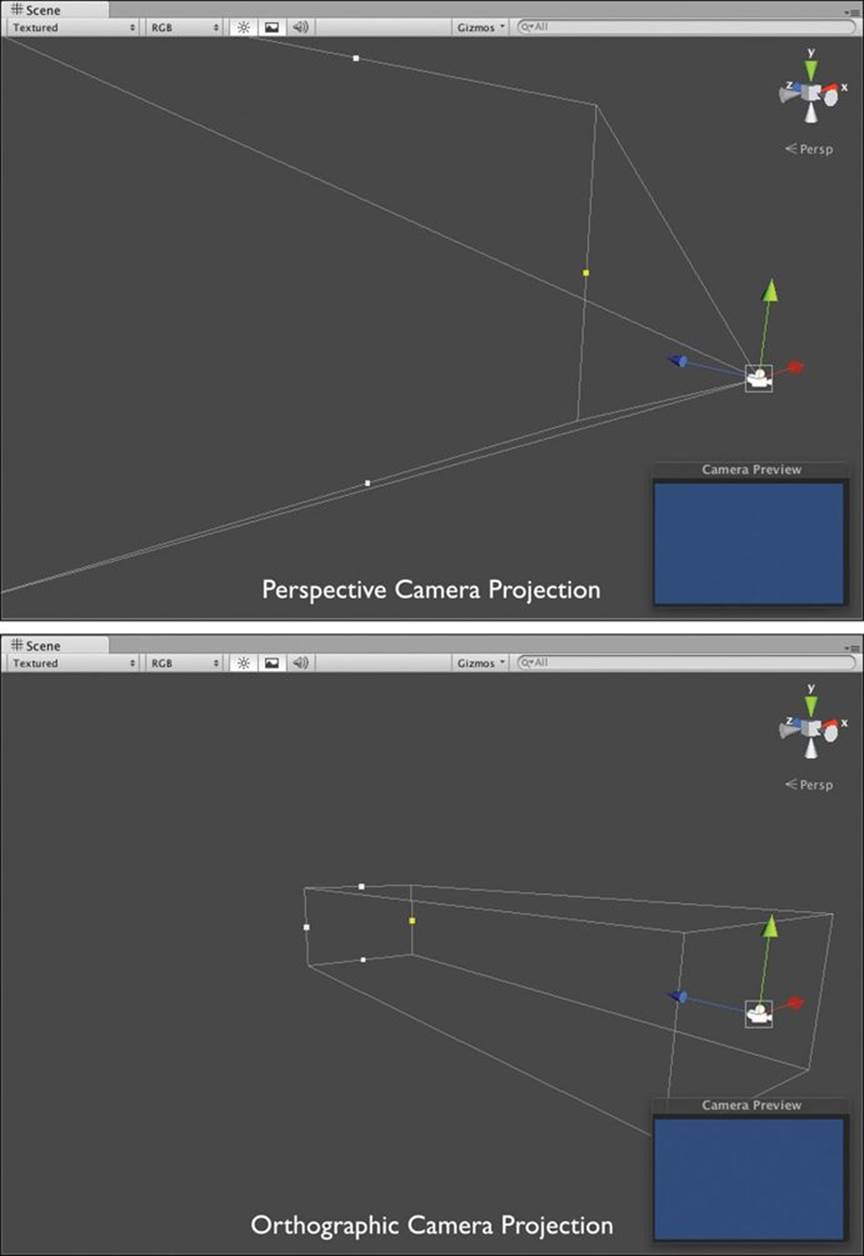Click the Persp label under top orientation gizmo

coord(810,149)
